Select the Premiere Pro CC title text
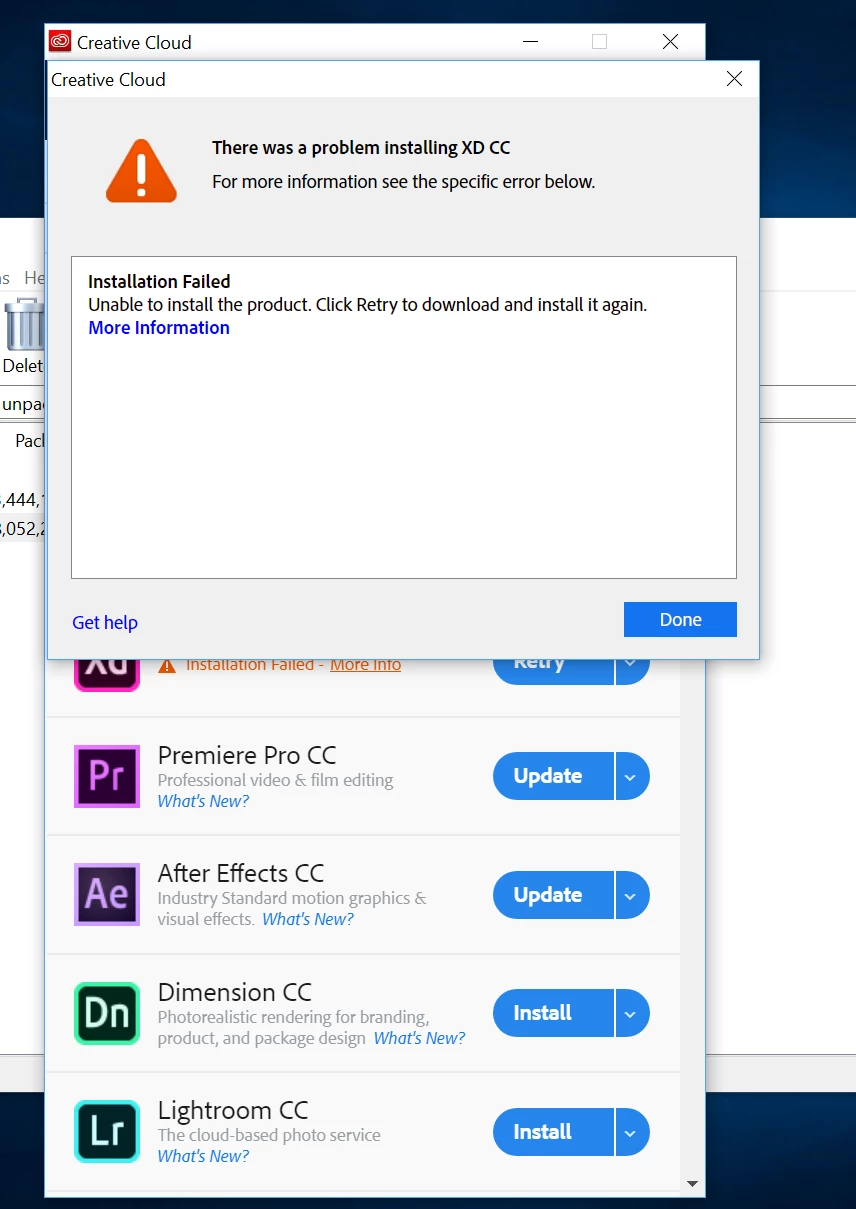Viewport: 856px width, 1209px height. tap(247, 755)
